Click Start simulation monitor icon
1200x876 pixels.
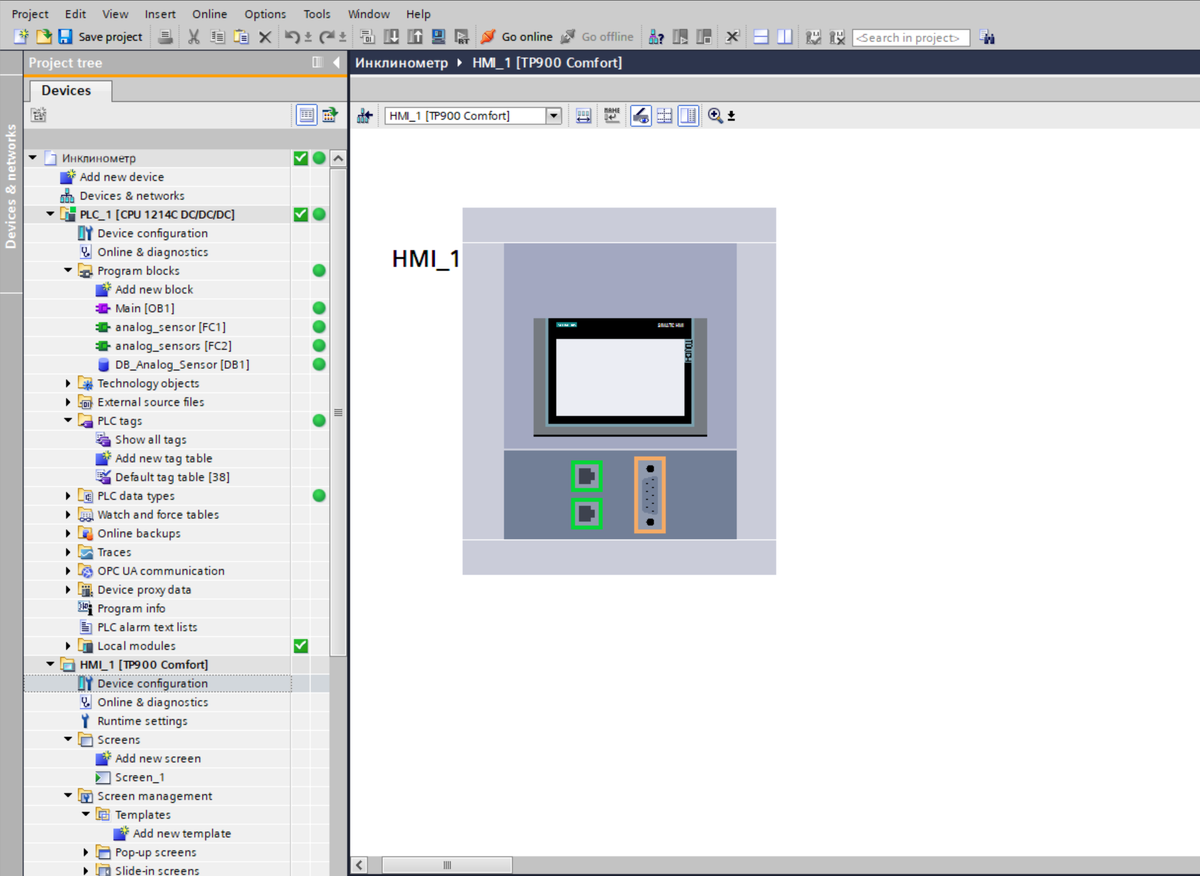[x=438, y=37]
